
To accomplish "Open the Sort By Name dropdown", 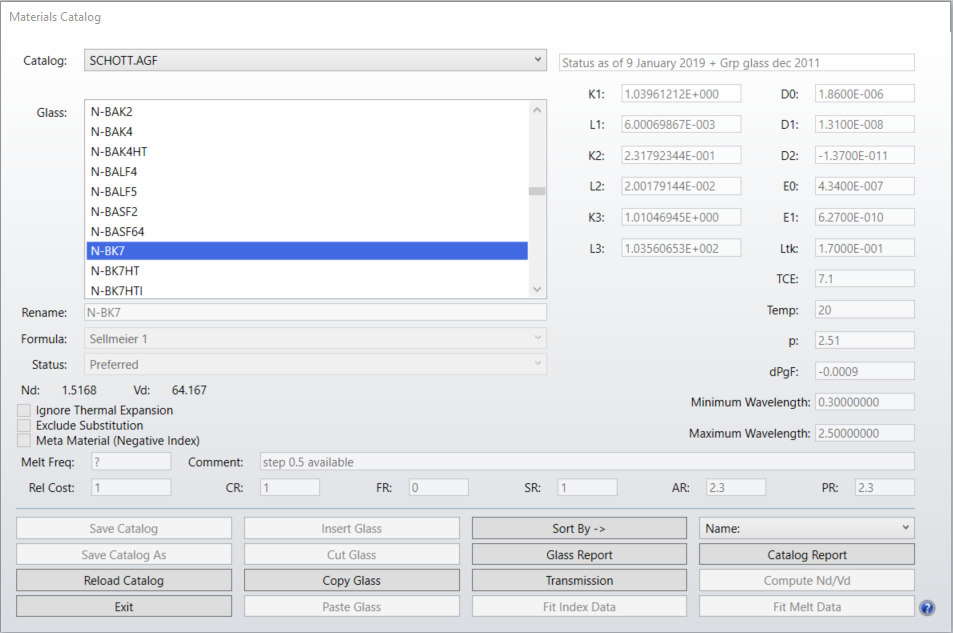I will (x=807, y=528).
